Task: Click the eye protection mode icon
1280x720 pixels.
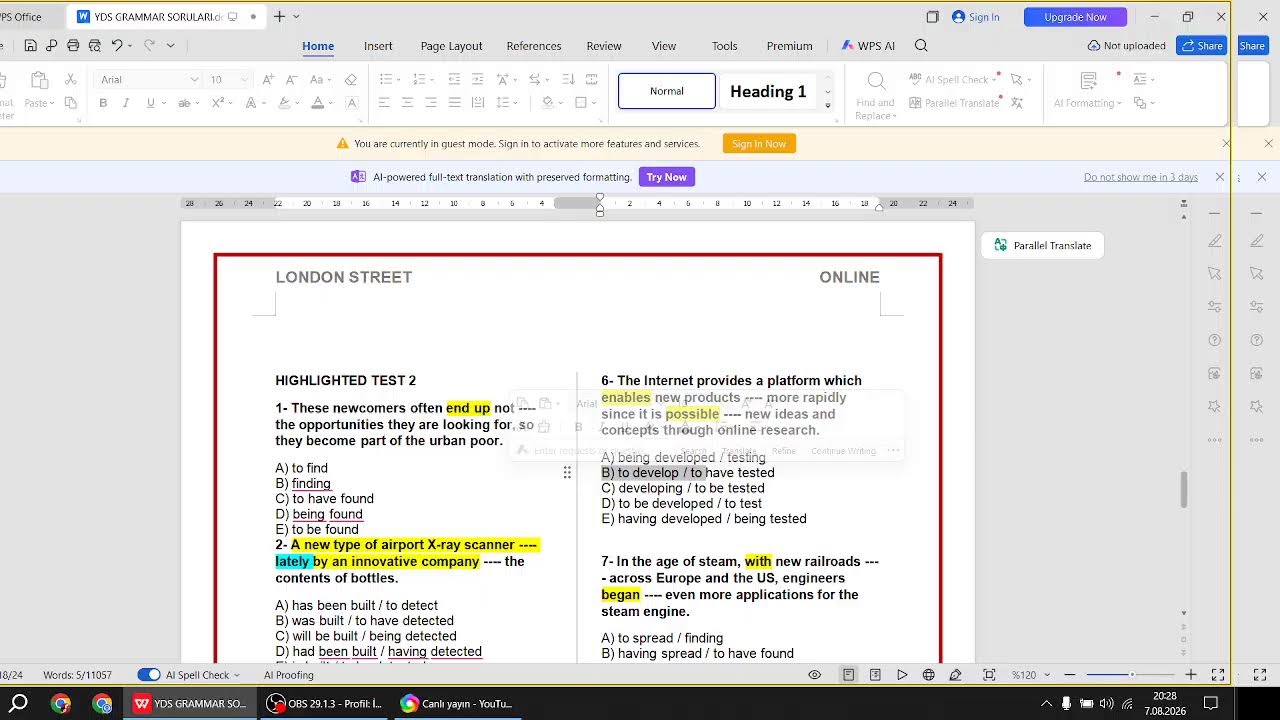Action: coord(815,675)
